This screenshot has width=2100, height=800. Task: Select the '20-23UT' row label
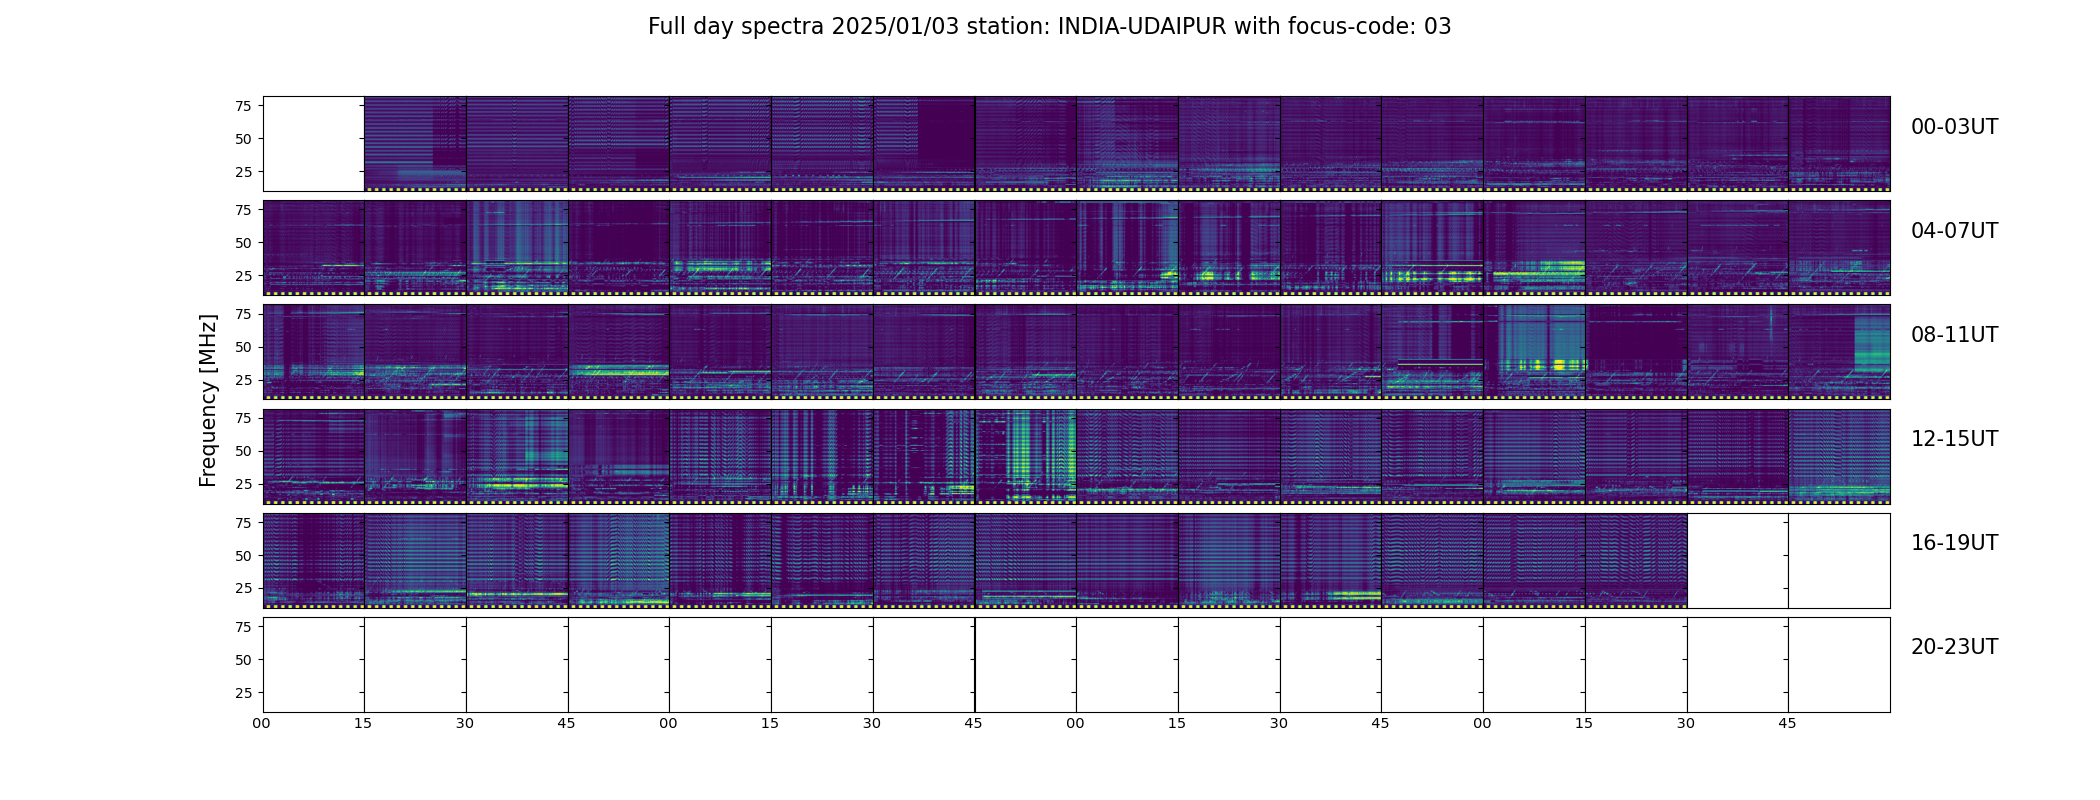(x=1954, y=647)
